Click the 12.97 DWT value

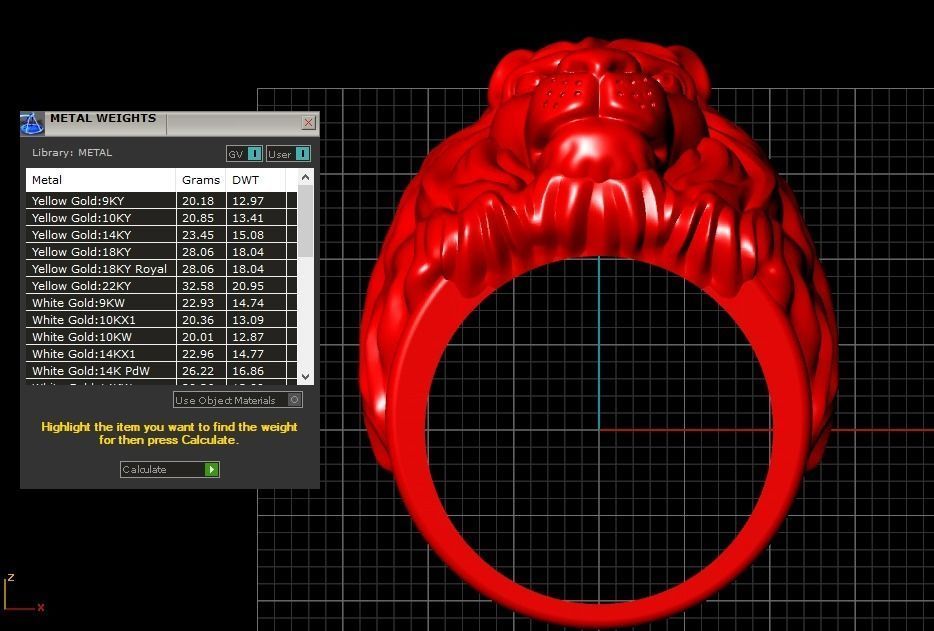click(248, 201)
